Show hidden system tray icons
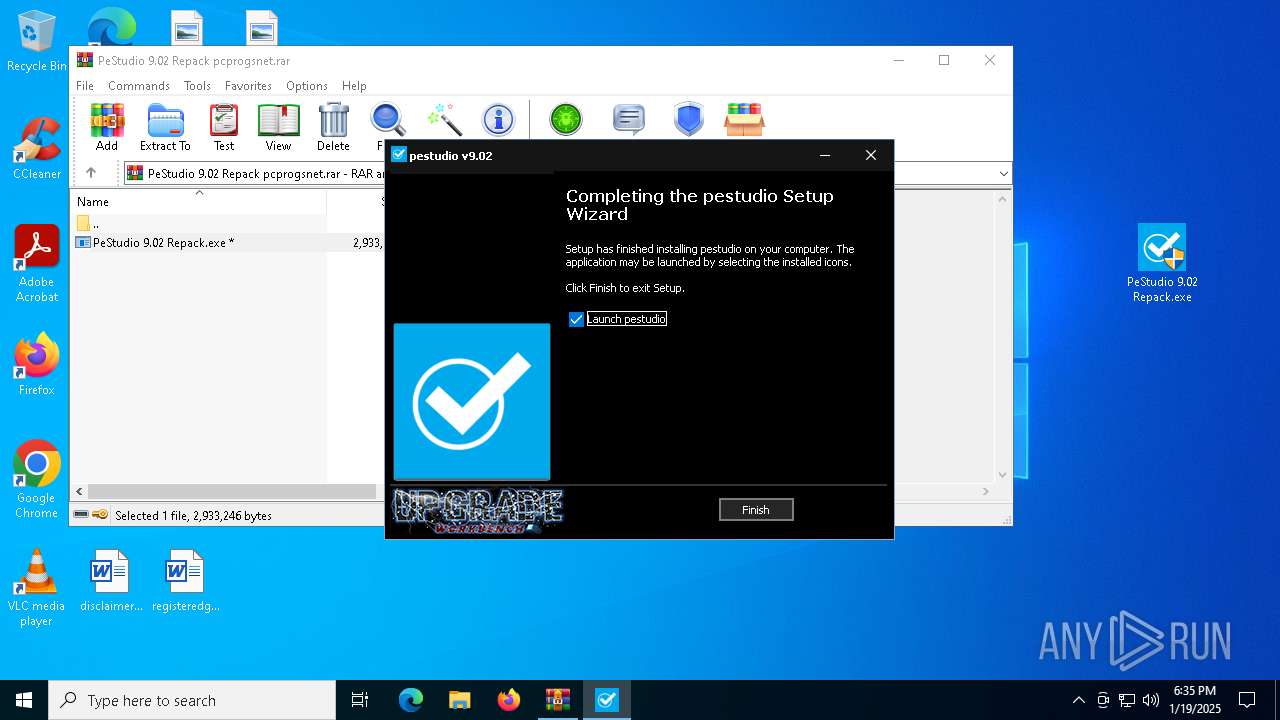This screenshot has height=720, width=1280. (x=1078, y=700)
